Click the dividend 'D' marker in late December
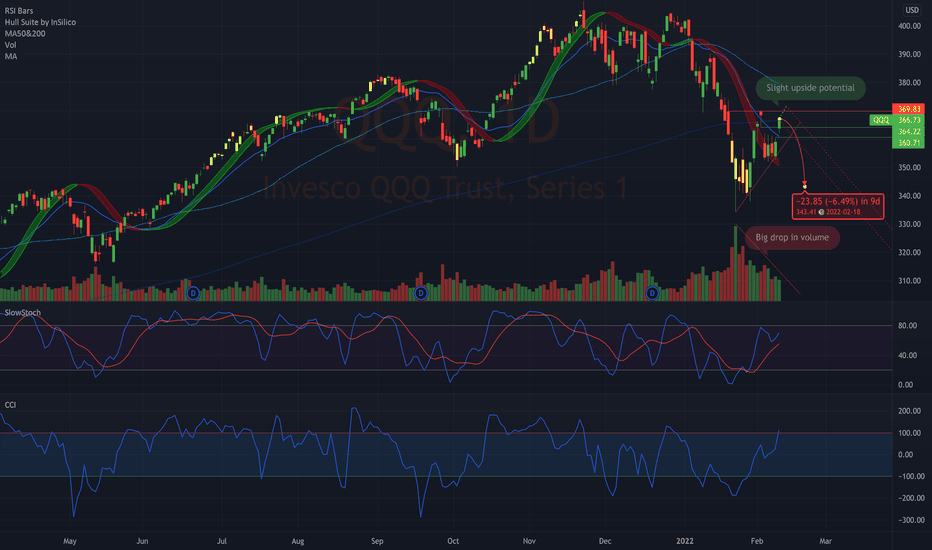The width and height of the screenshot is (932, 550). coord(652,293)
